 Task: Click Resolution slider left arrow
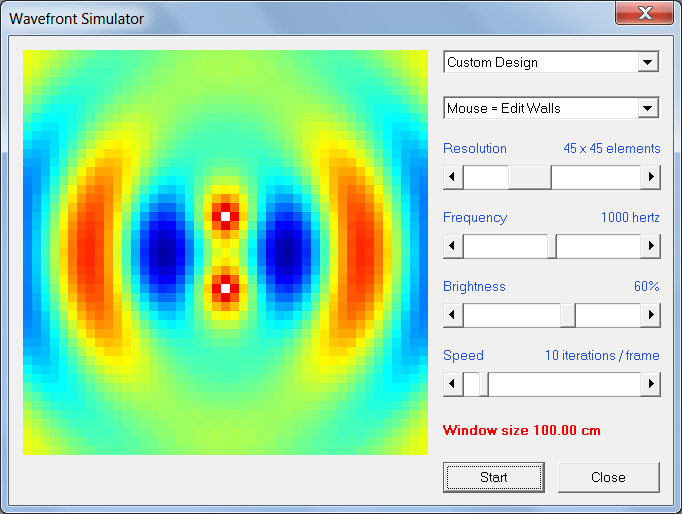coord(453,177)
